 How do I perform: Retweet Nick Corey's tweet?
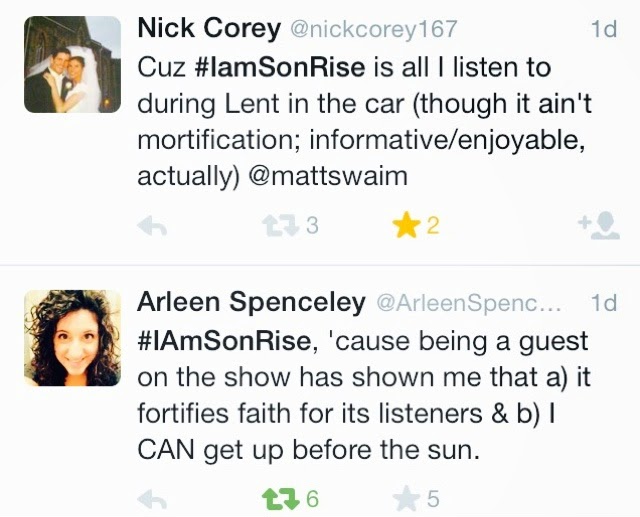(280, 226)
